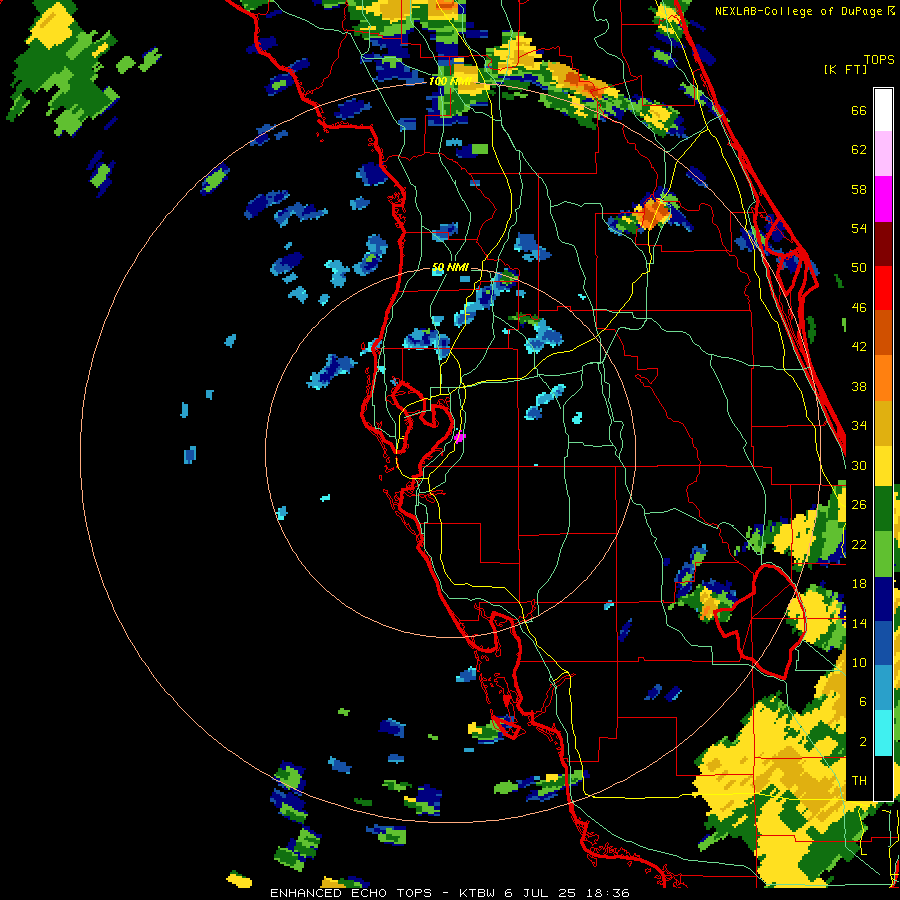
Task: Click the KTBW station identifier in the caption
Action: pyautogui.click(x=479, y=893)
